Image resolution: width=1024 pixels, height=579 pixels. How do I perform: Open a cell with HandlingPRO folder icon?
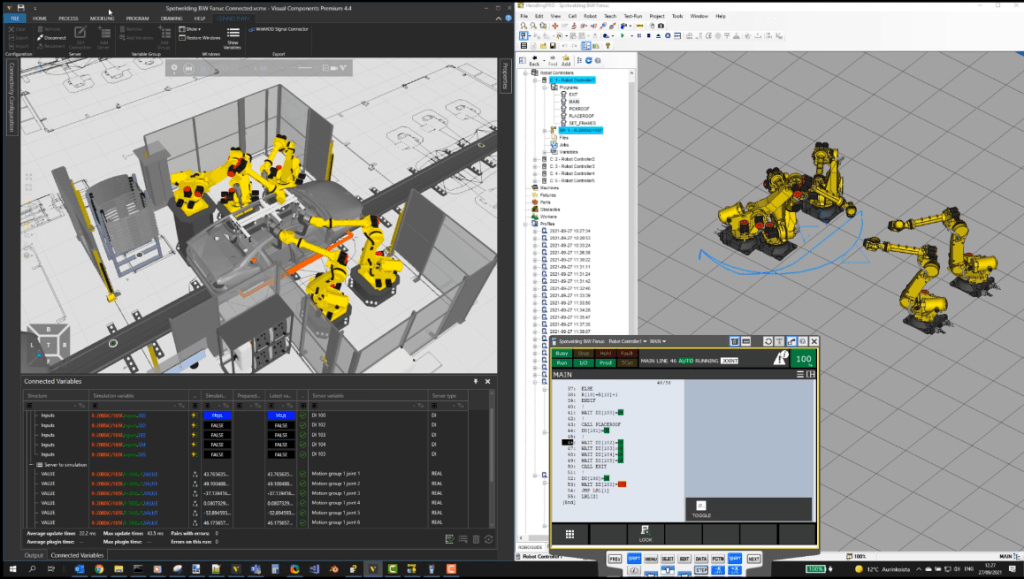pyautogui.click(x=543, y=46)
